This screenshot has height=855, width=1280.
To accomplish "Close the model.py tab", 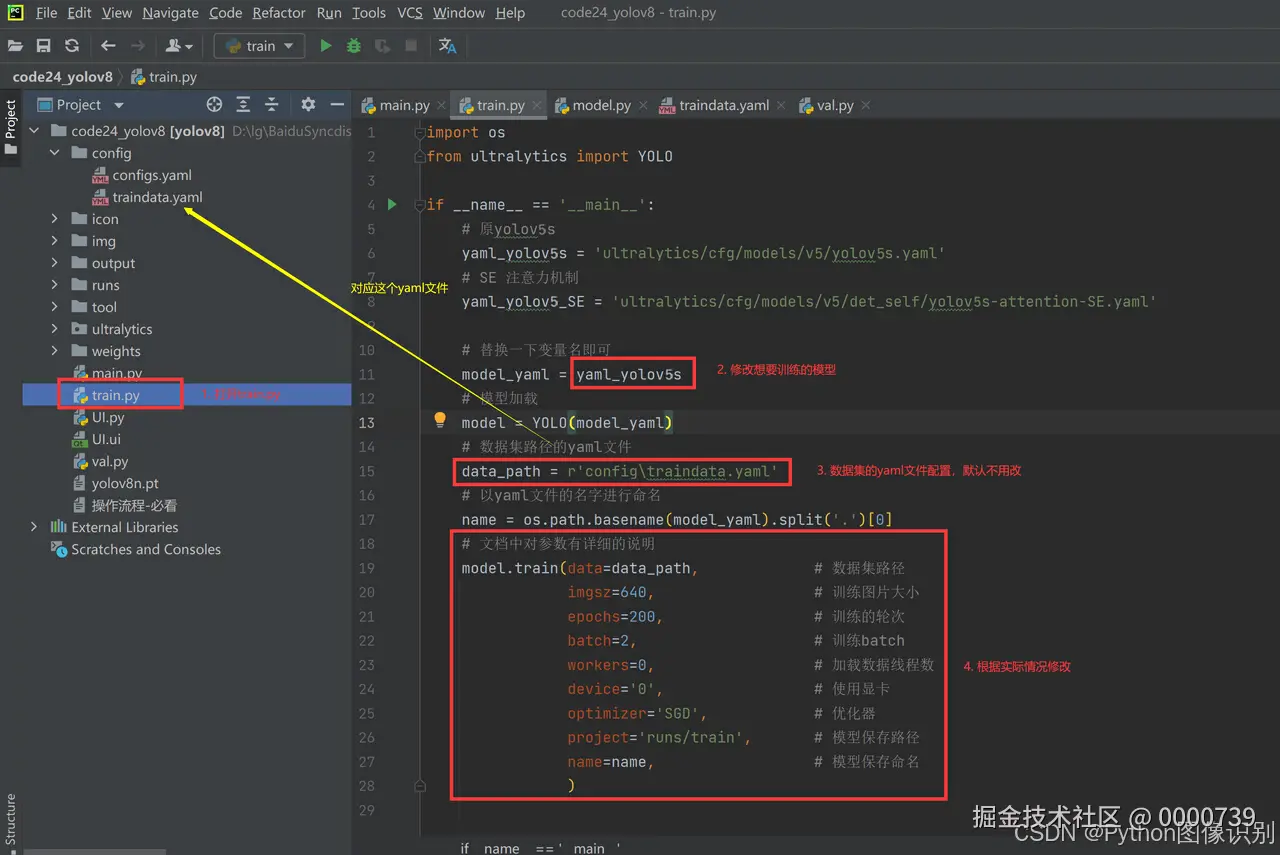I will [x=641, y=105].
